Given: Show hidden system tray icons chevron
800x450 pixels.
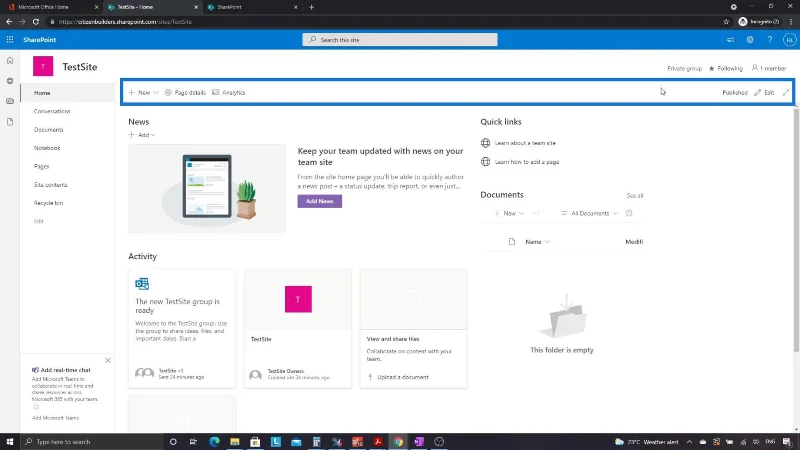Looking at the screenshot, I should pyautogui.click(x=689, y=442).
